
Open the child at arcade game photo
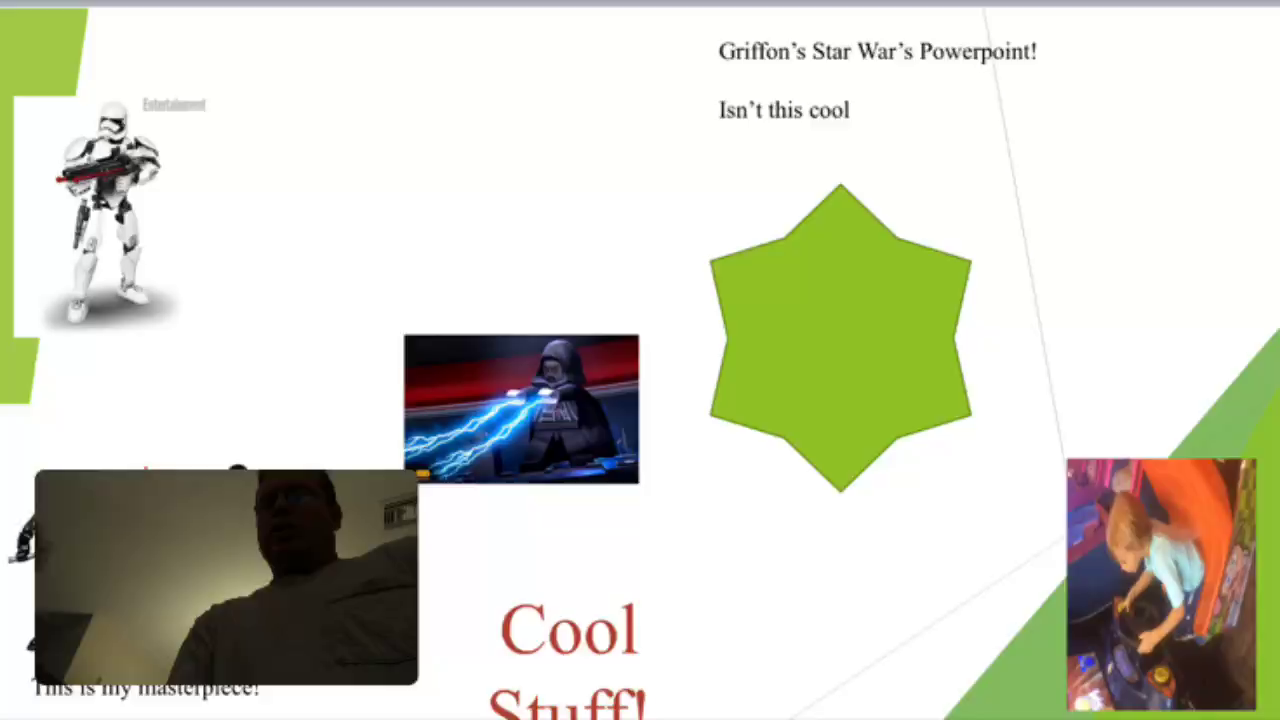[x=1161, y=584]
